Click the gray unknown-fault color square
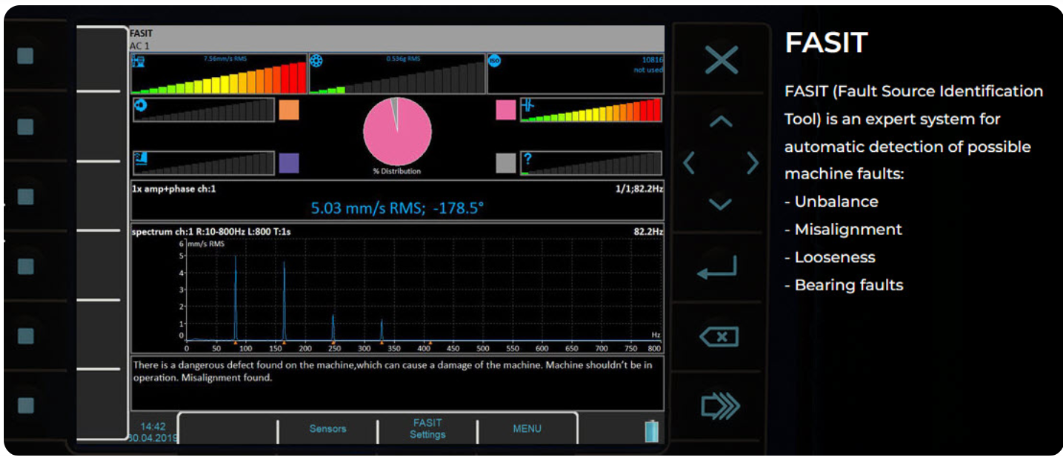The width and height of the screenshot is (1063, 456). point(506,163)
